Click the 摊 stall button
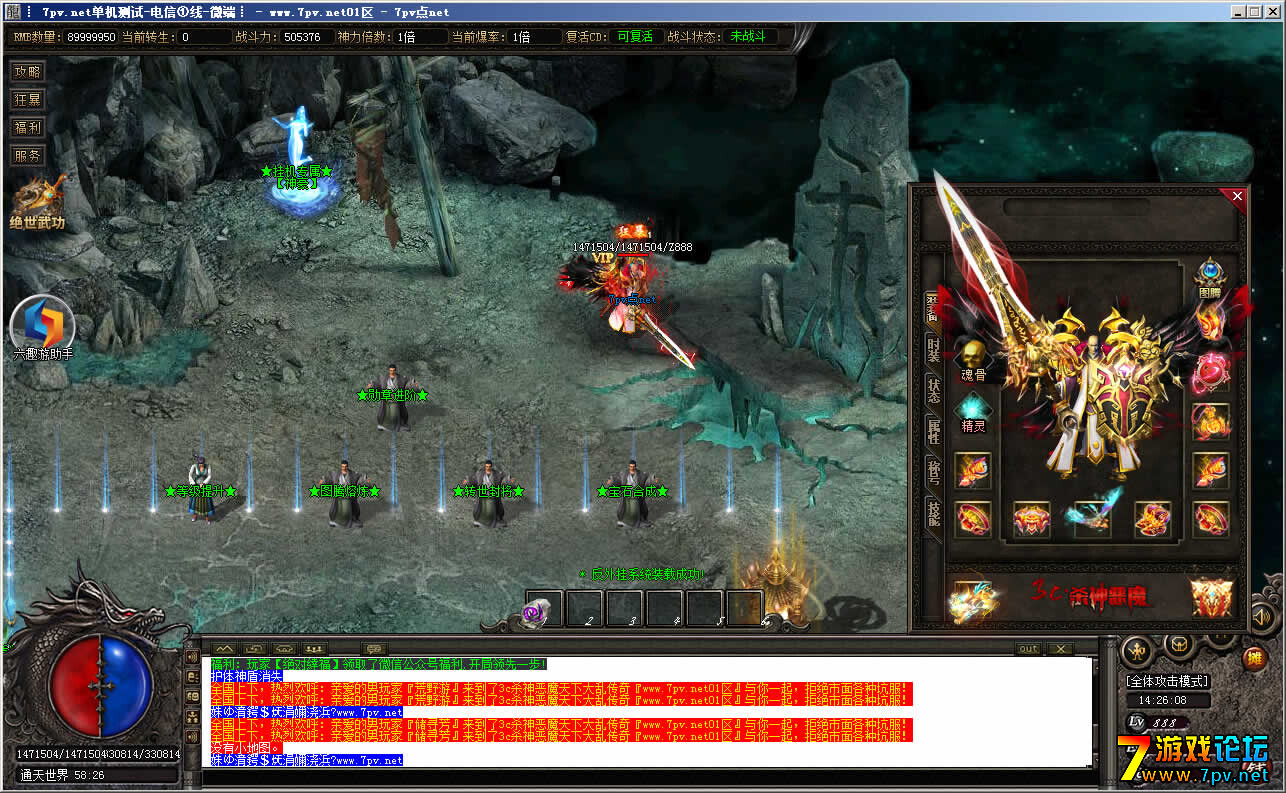The image size is (1286, 793). coord(1254,659)
